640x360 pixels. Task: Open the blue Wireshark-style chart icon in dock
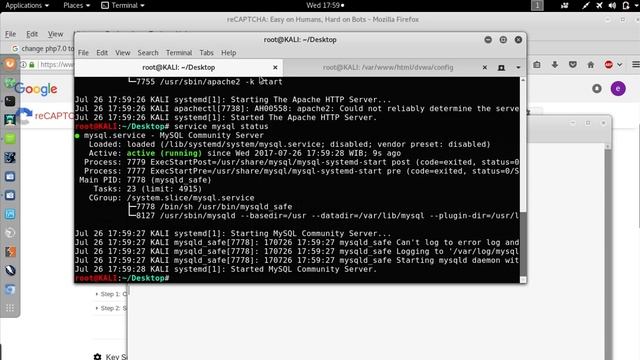point(10,214)
